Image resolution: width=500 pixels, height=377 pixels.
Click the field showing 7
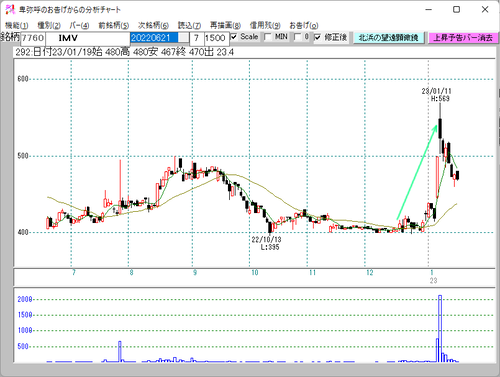[197, 38]
